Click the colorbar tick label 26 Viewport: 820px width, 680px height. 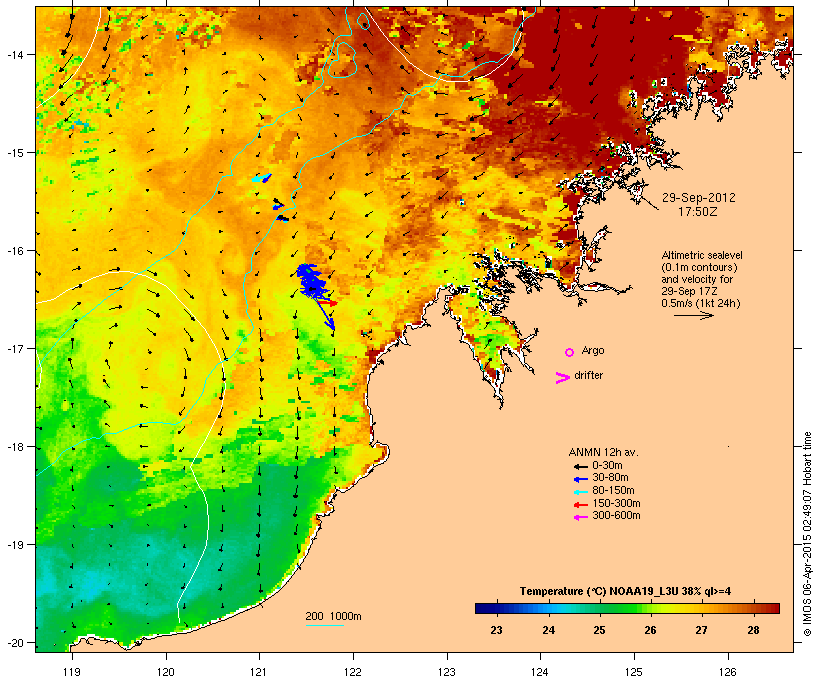click(x=651, y=630)
